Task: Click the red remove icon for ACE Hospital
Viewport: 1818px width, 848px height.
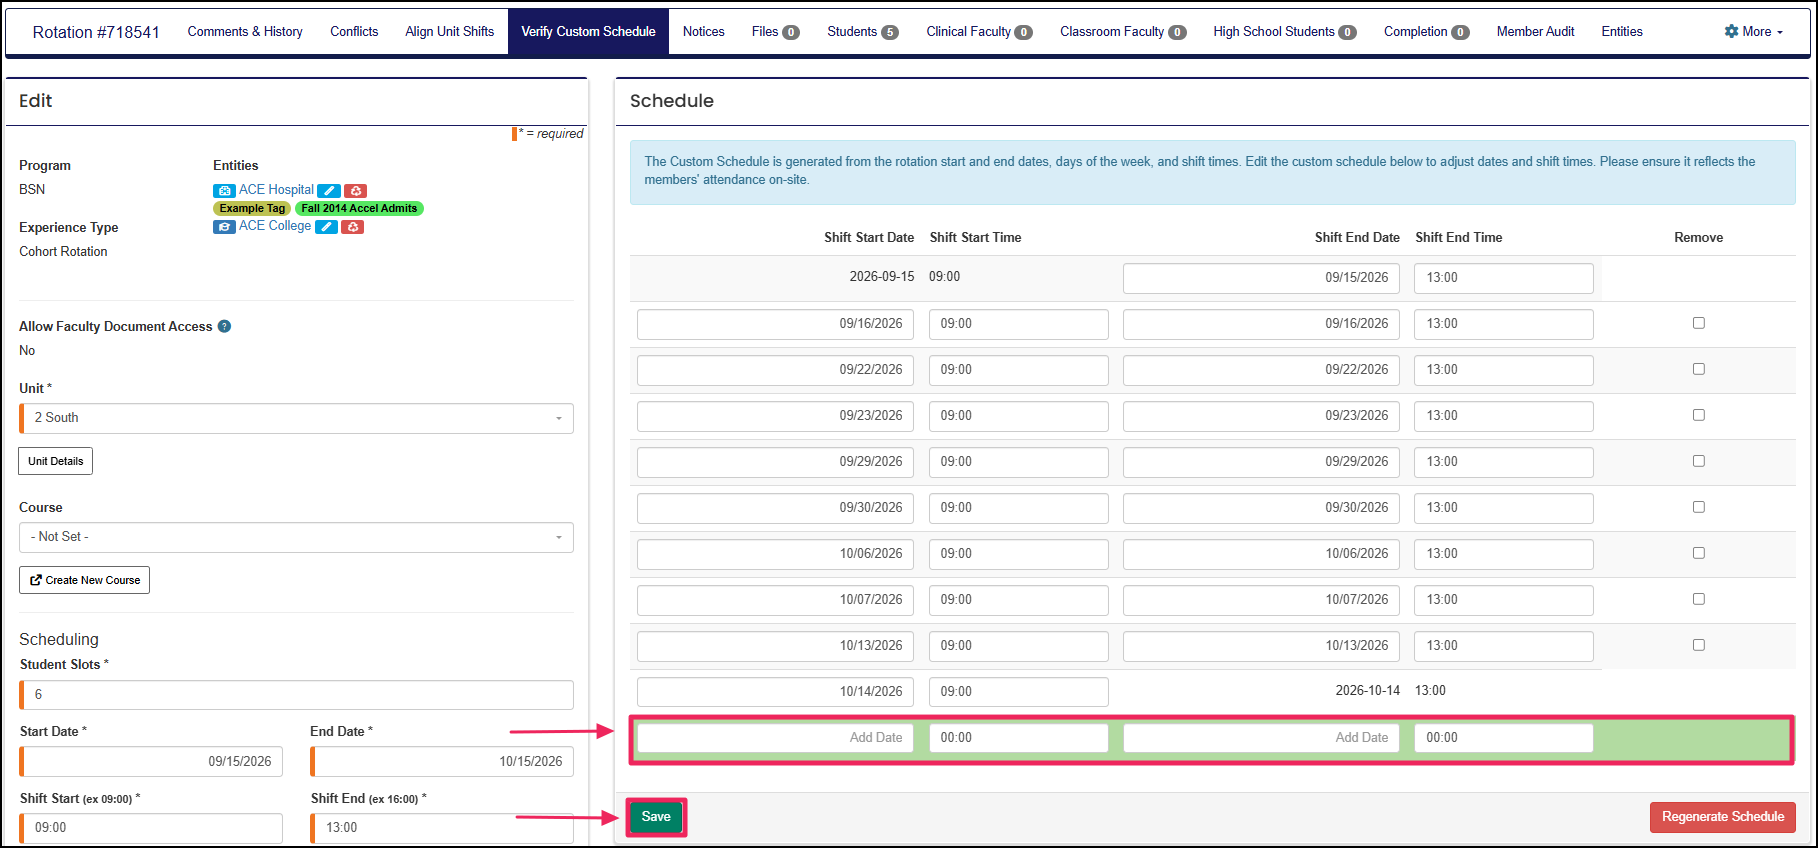Action: pyautogui.click(x=356, y=190)
